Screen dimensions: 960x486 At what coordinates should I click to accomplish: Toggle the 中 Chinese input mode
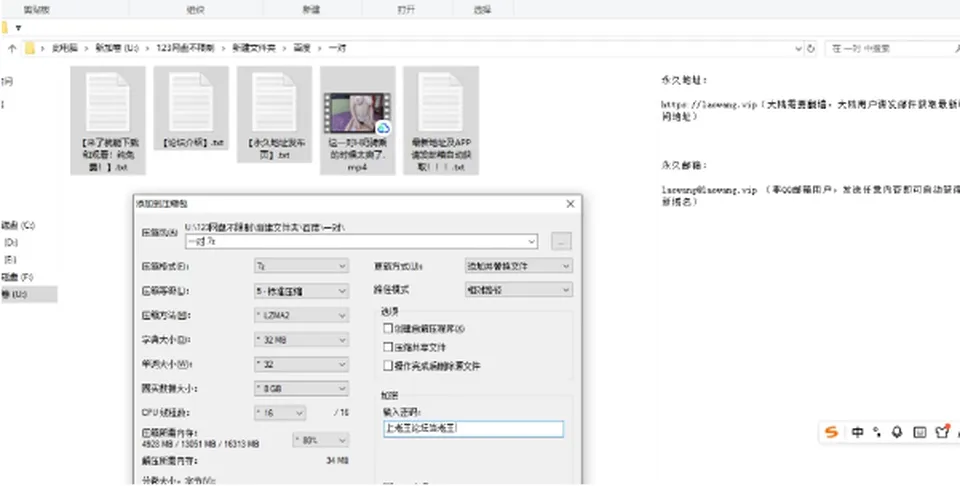click(x=858, y=432)
